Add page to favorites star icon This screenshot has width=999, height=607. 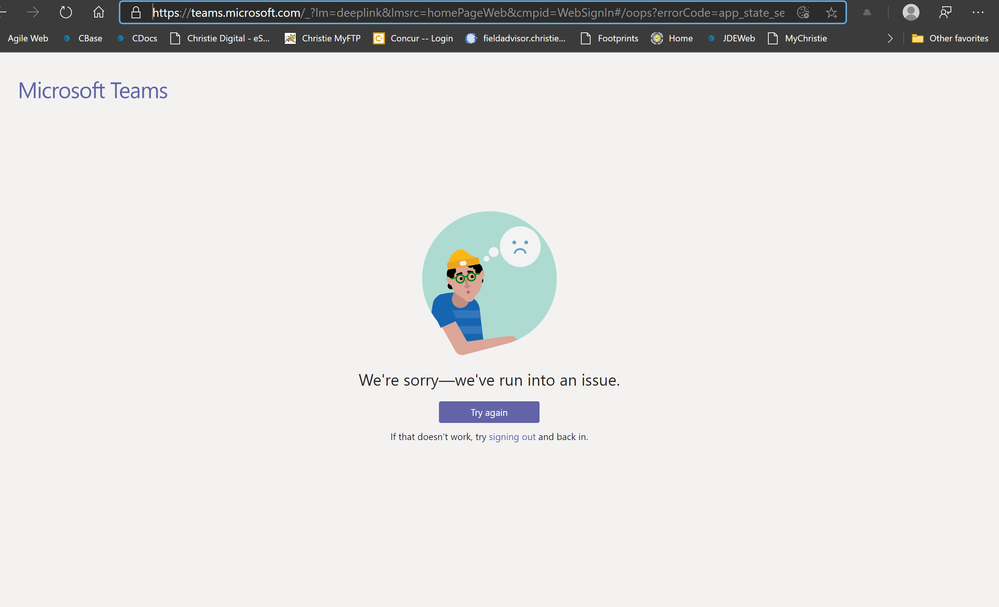coord(831,12)
